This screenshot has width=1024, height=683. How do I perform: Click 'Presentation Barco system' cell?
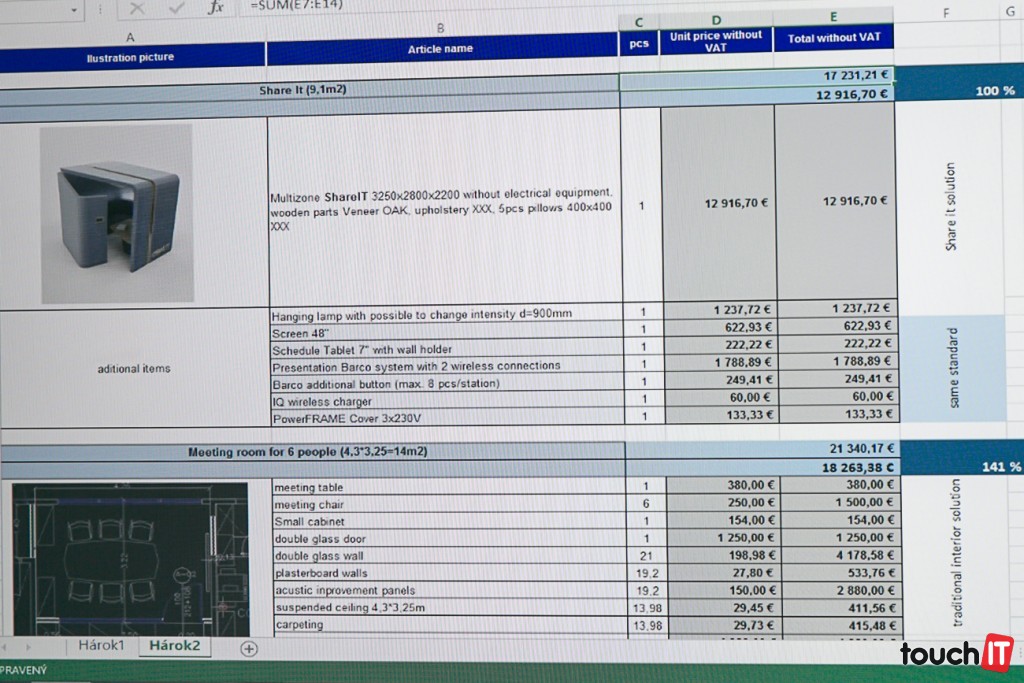point(447,366)
